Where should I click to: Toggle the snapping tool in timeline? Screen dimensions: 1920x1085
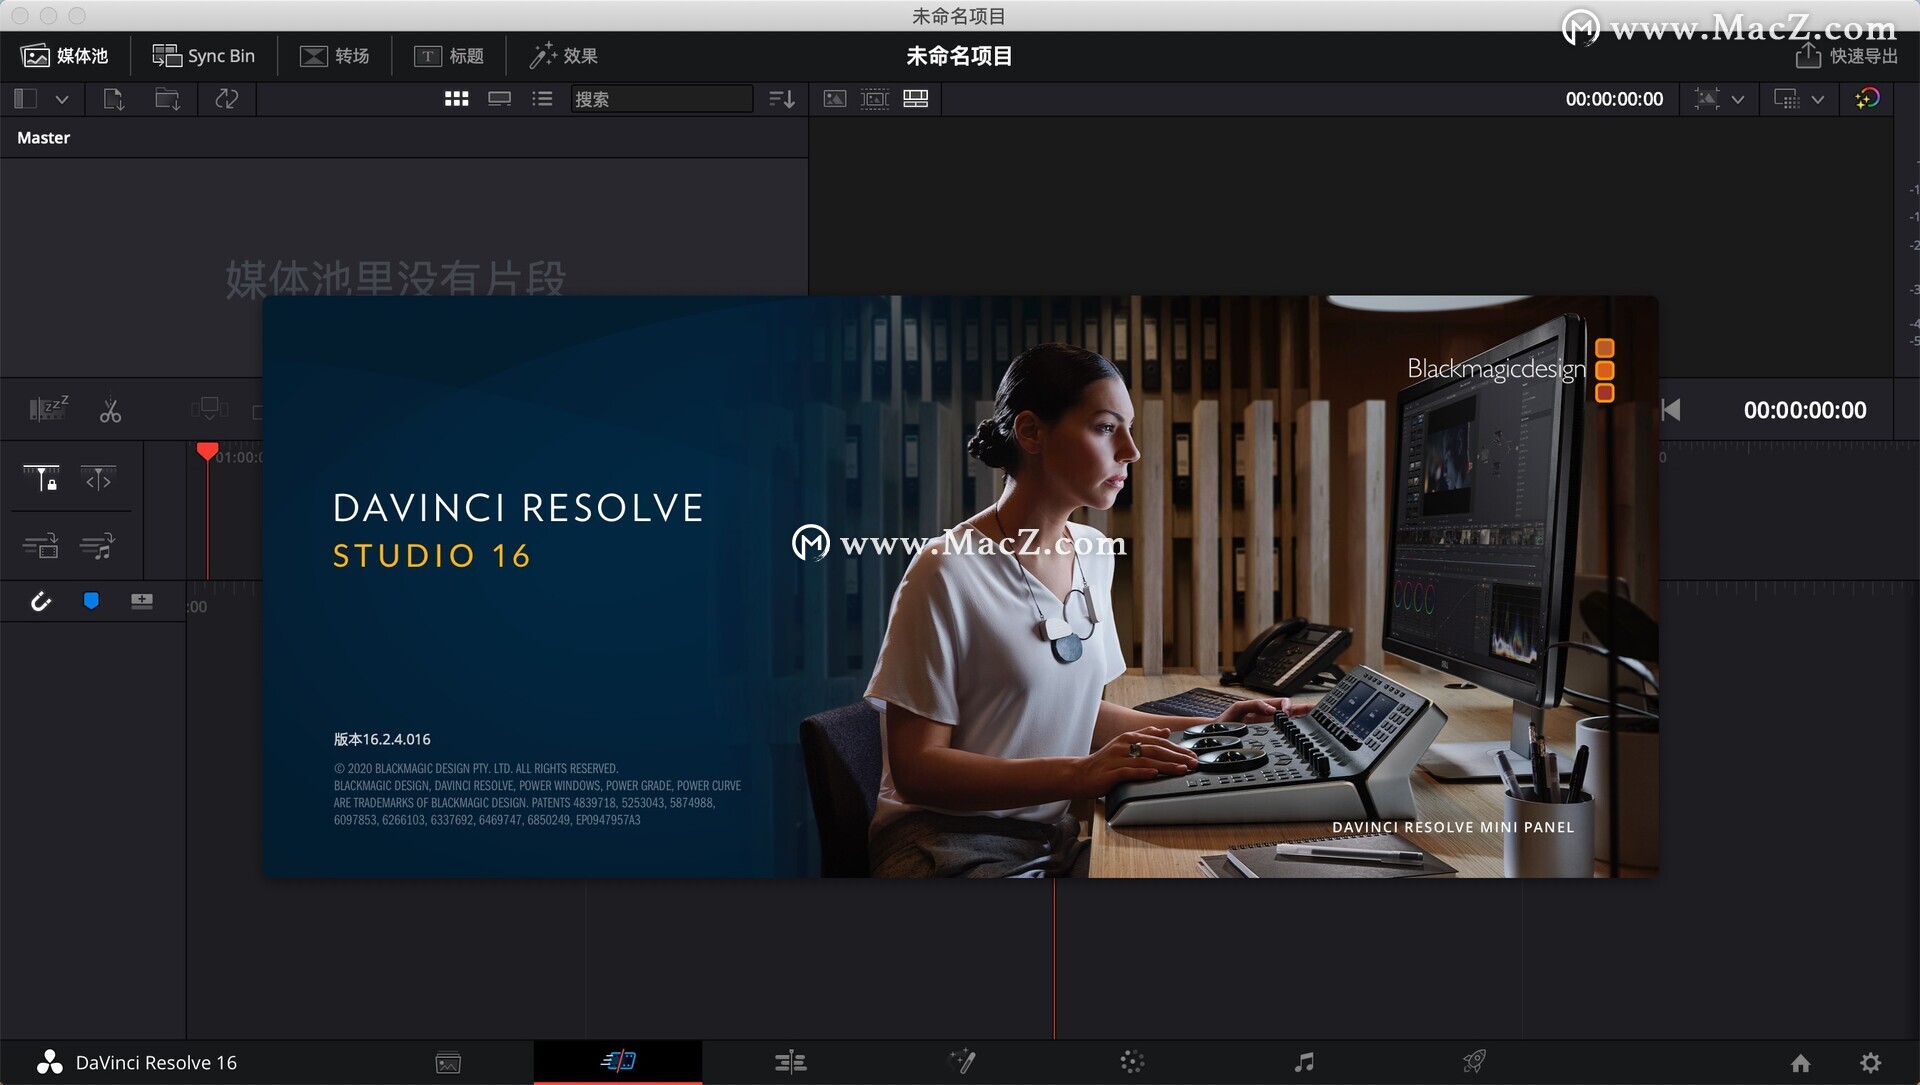point(40,602)
